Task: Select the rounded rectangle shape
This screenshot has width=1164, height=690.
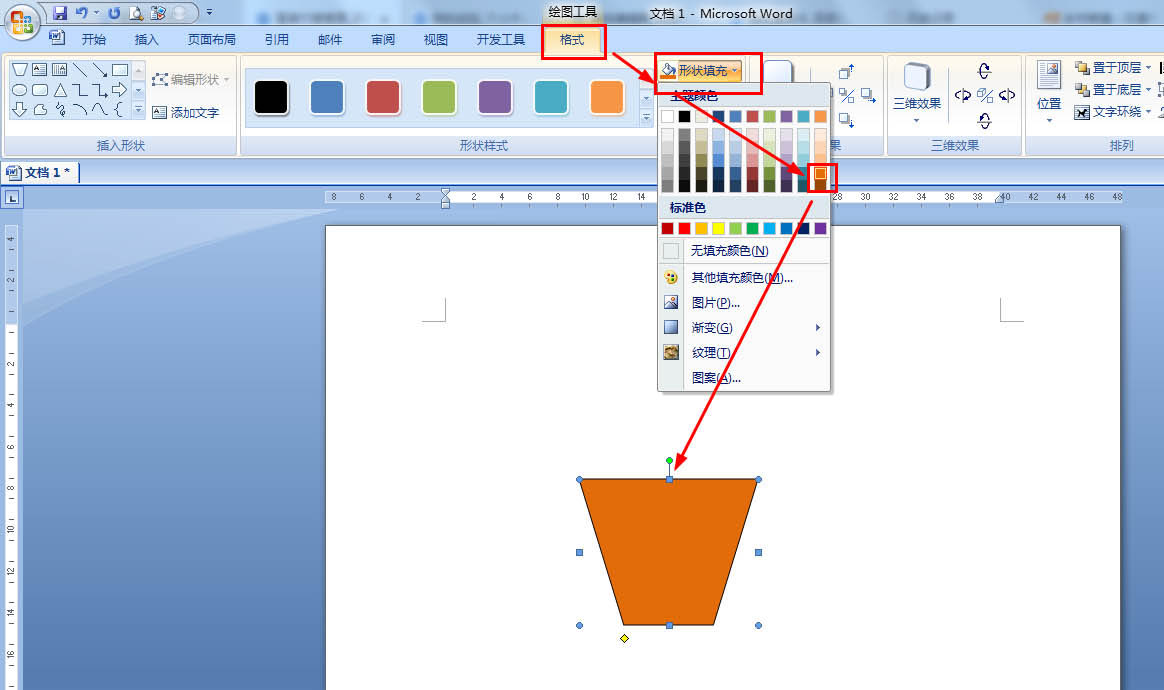Action: (x=40, y=90)
